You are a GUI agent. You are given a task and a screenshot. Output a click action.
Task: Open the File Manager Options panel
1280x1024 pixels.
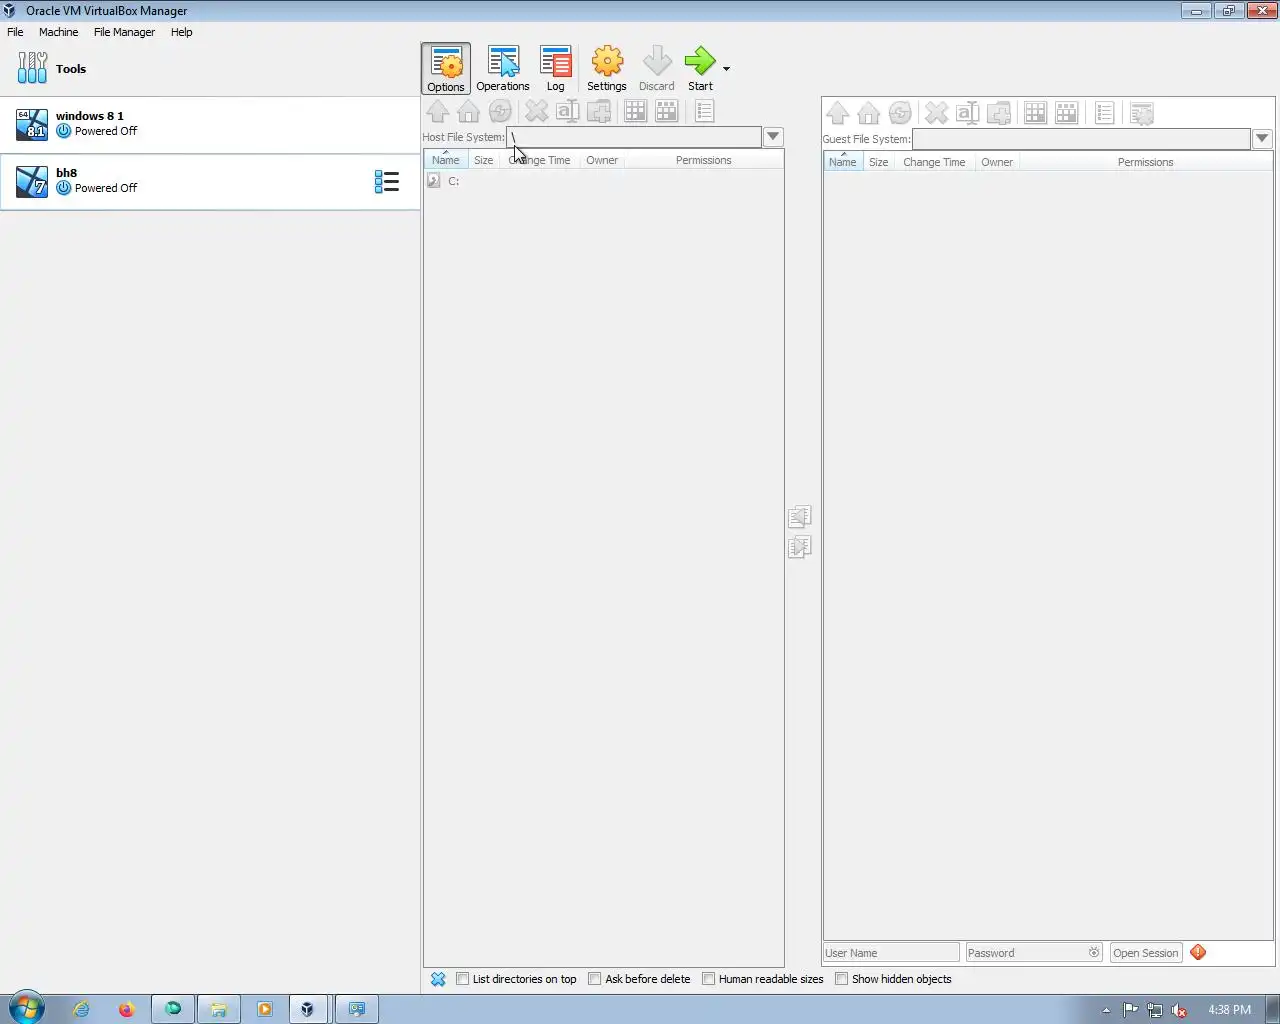coord(446,68)
